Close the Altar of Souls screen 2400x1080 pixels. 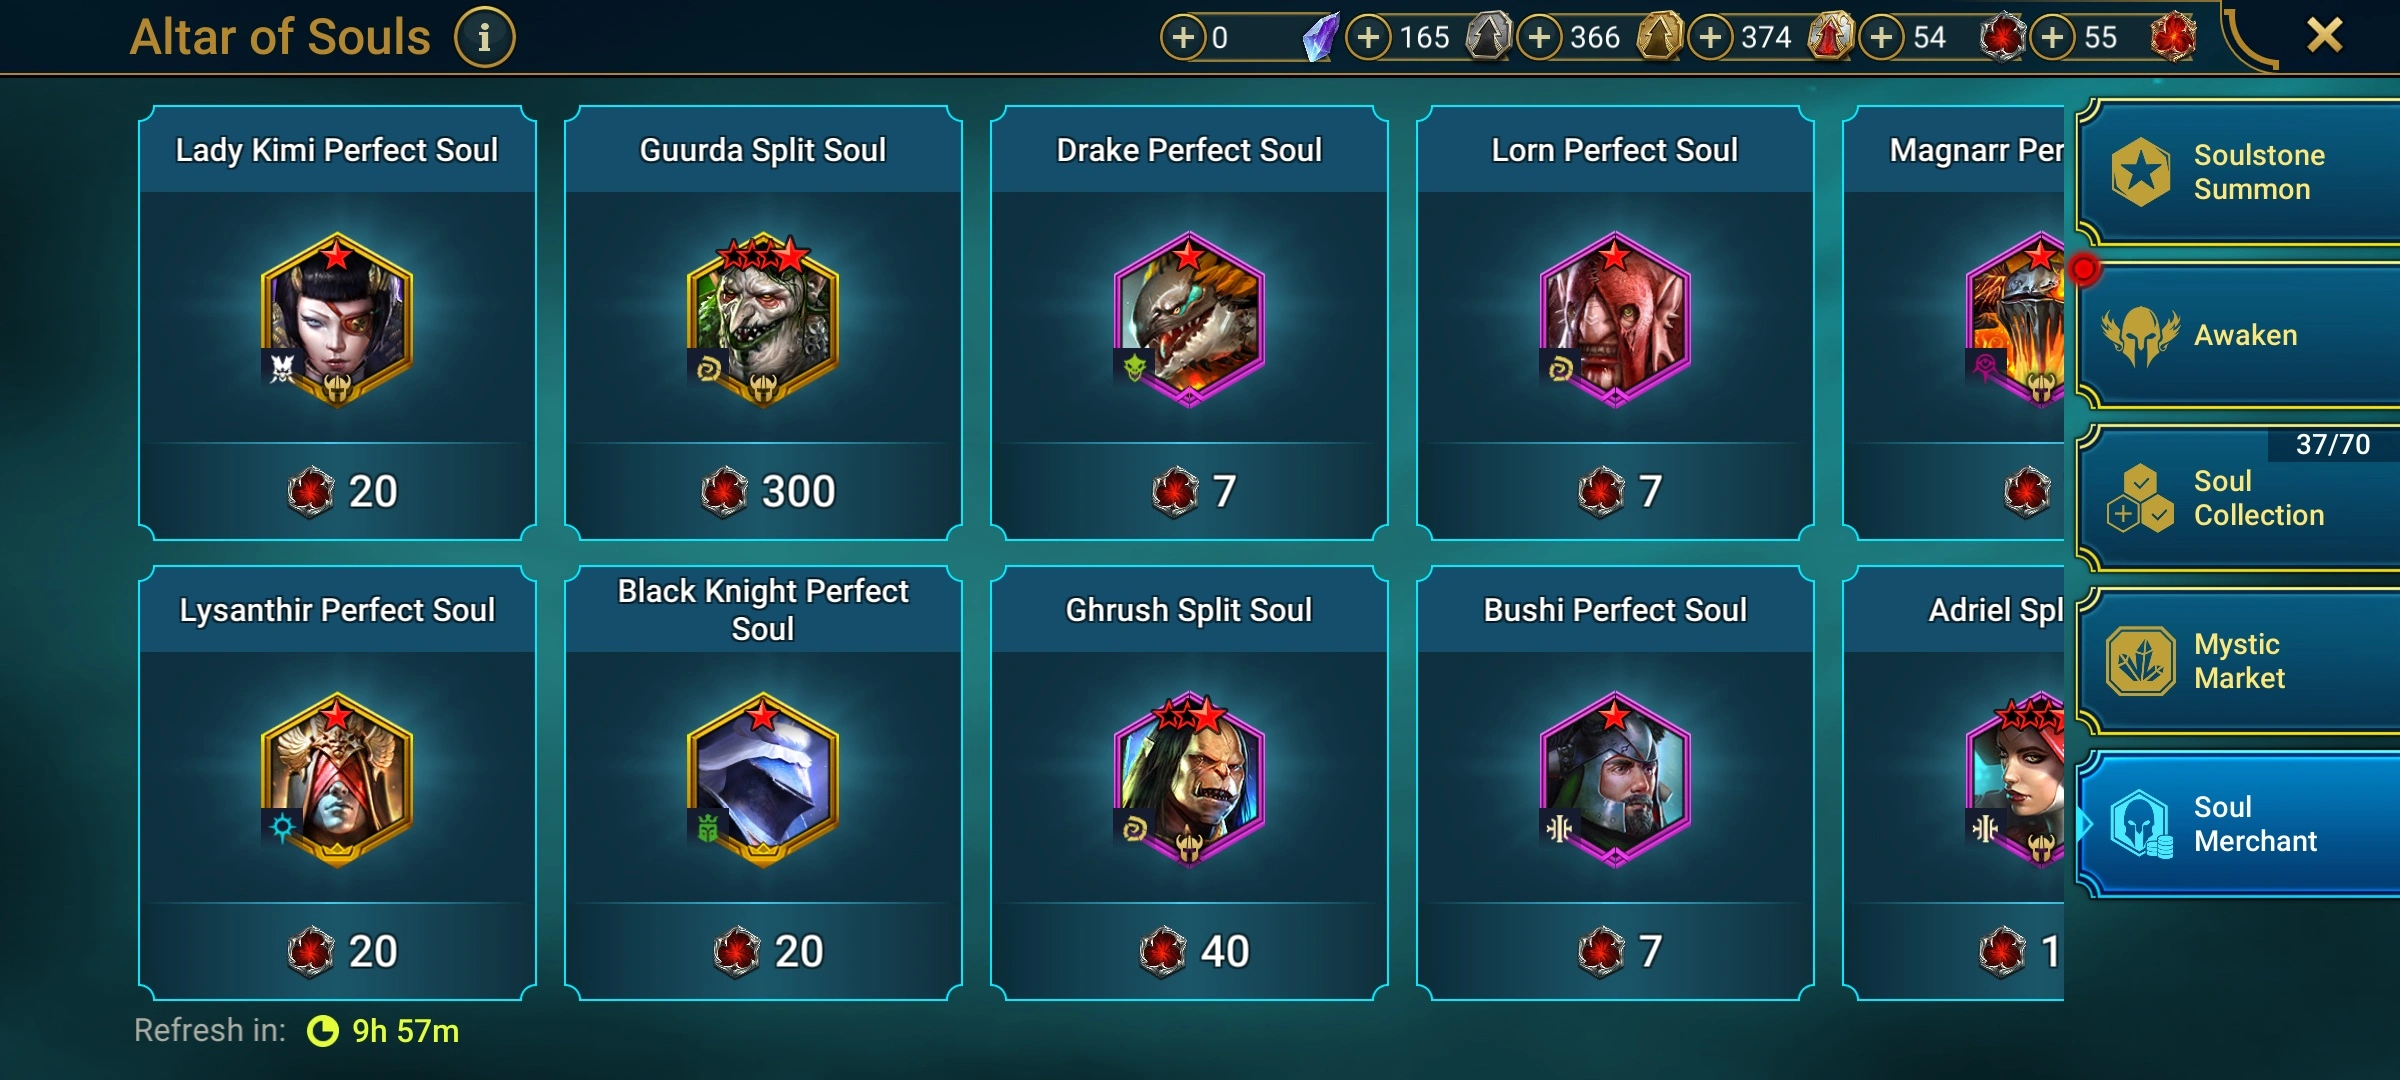click(2325, 36)
